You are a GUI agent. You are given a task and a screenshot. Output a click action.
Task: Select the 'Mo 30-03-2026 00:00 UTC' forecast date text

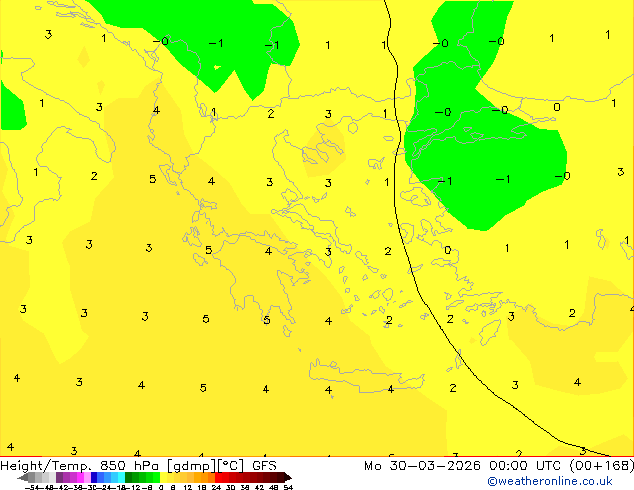point(464,466)
